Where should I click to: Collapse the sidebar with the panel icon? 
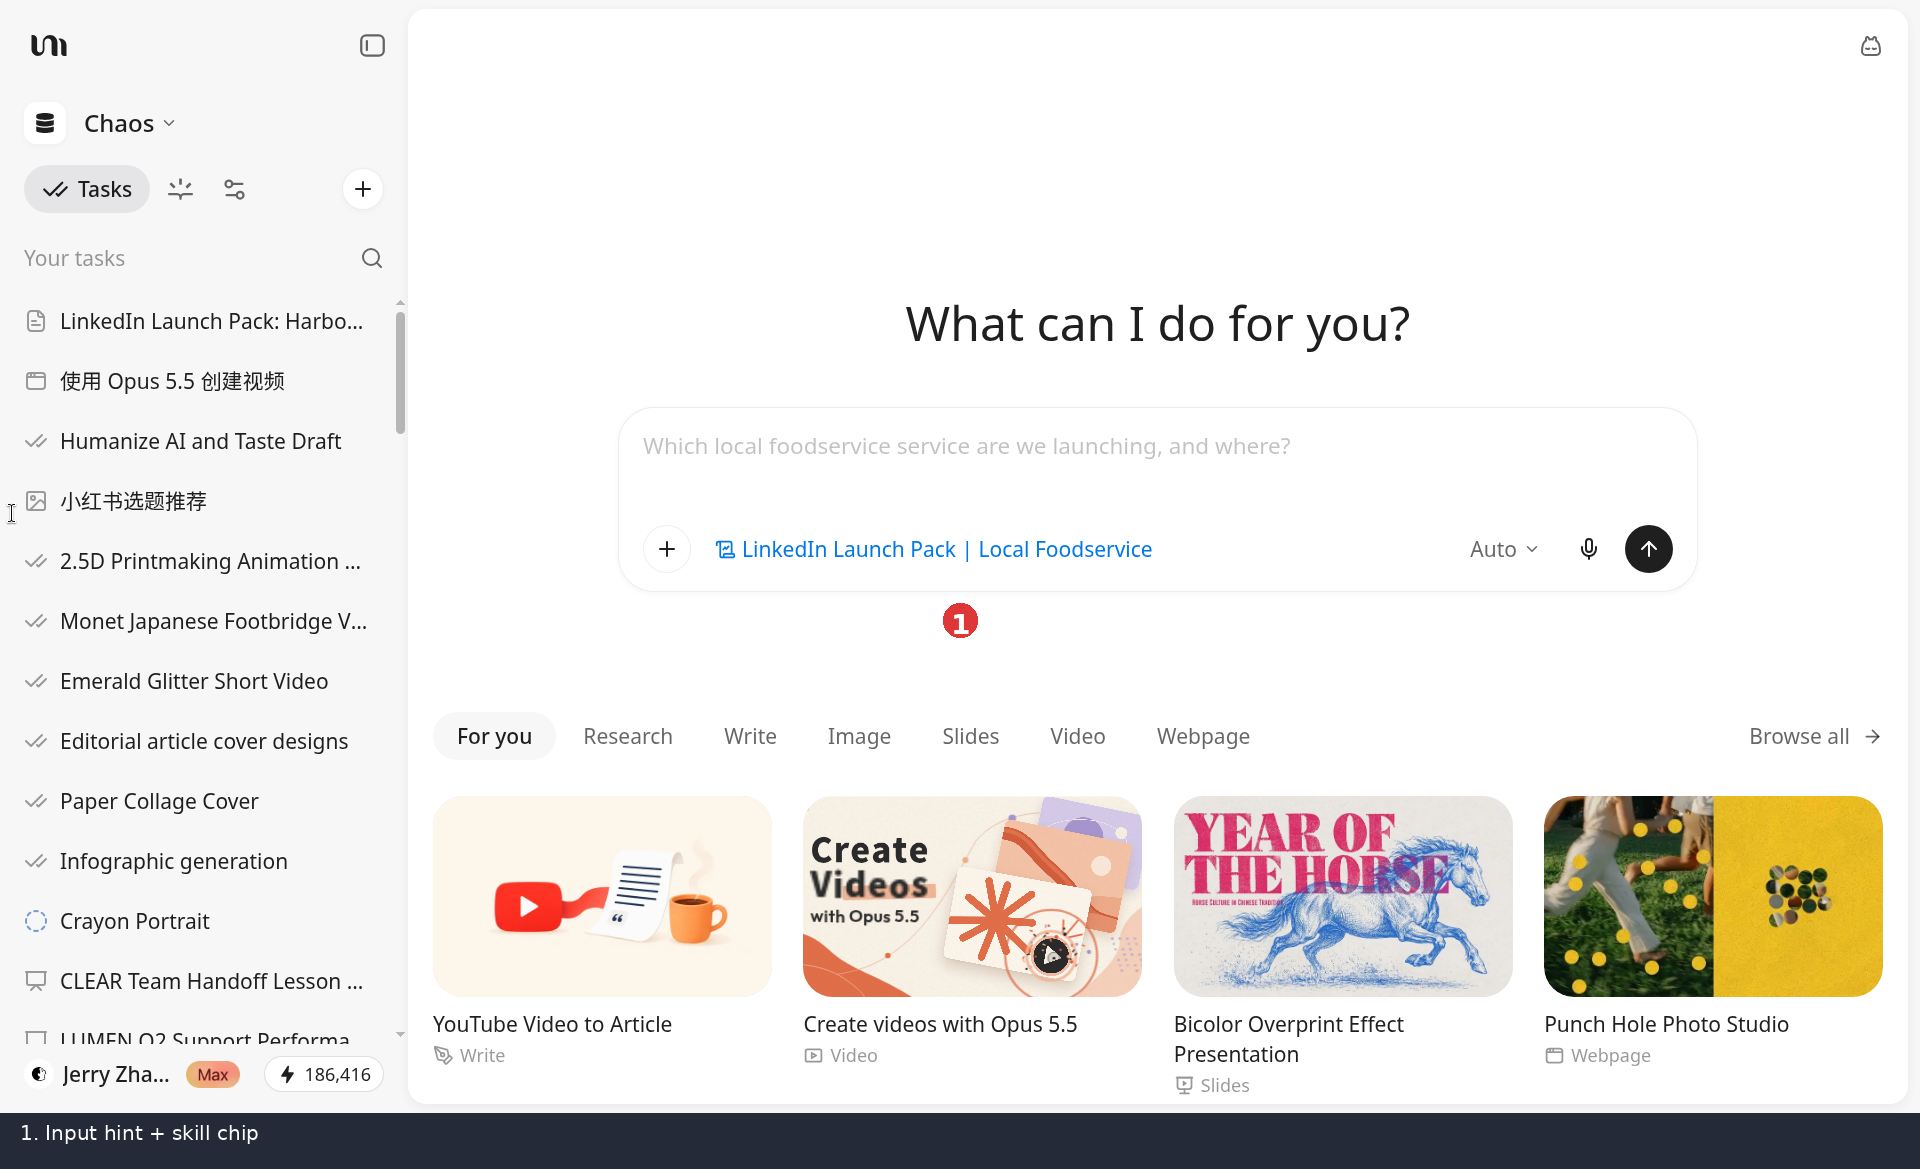click(x=372, y=46)
